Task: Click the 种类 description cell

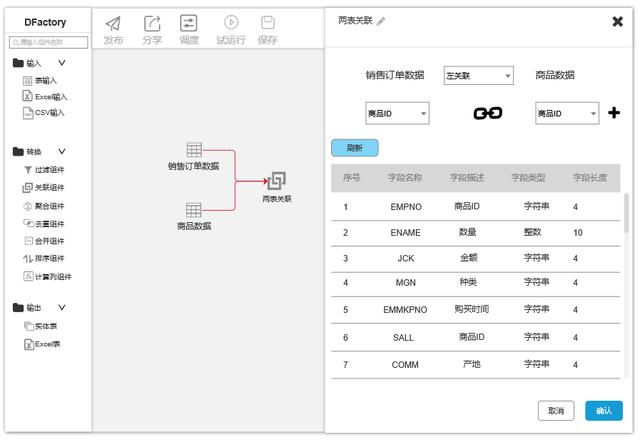Action: point(468,282)
